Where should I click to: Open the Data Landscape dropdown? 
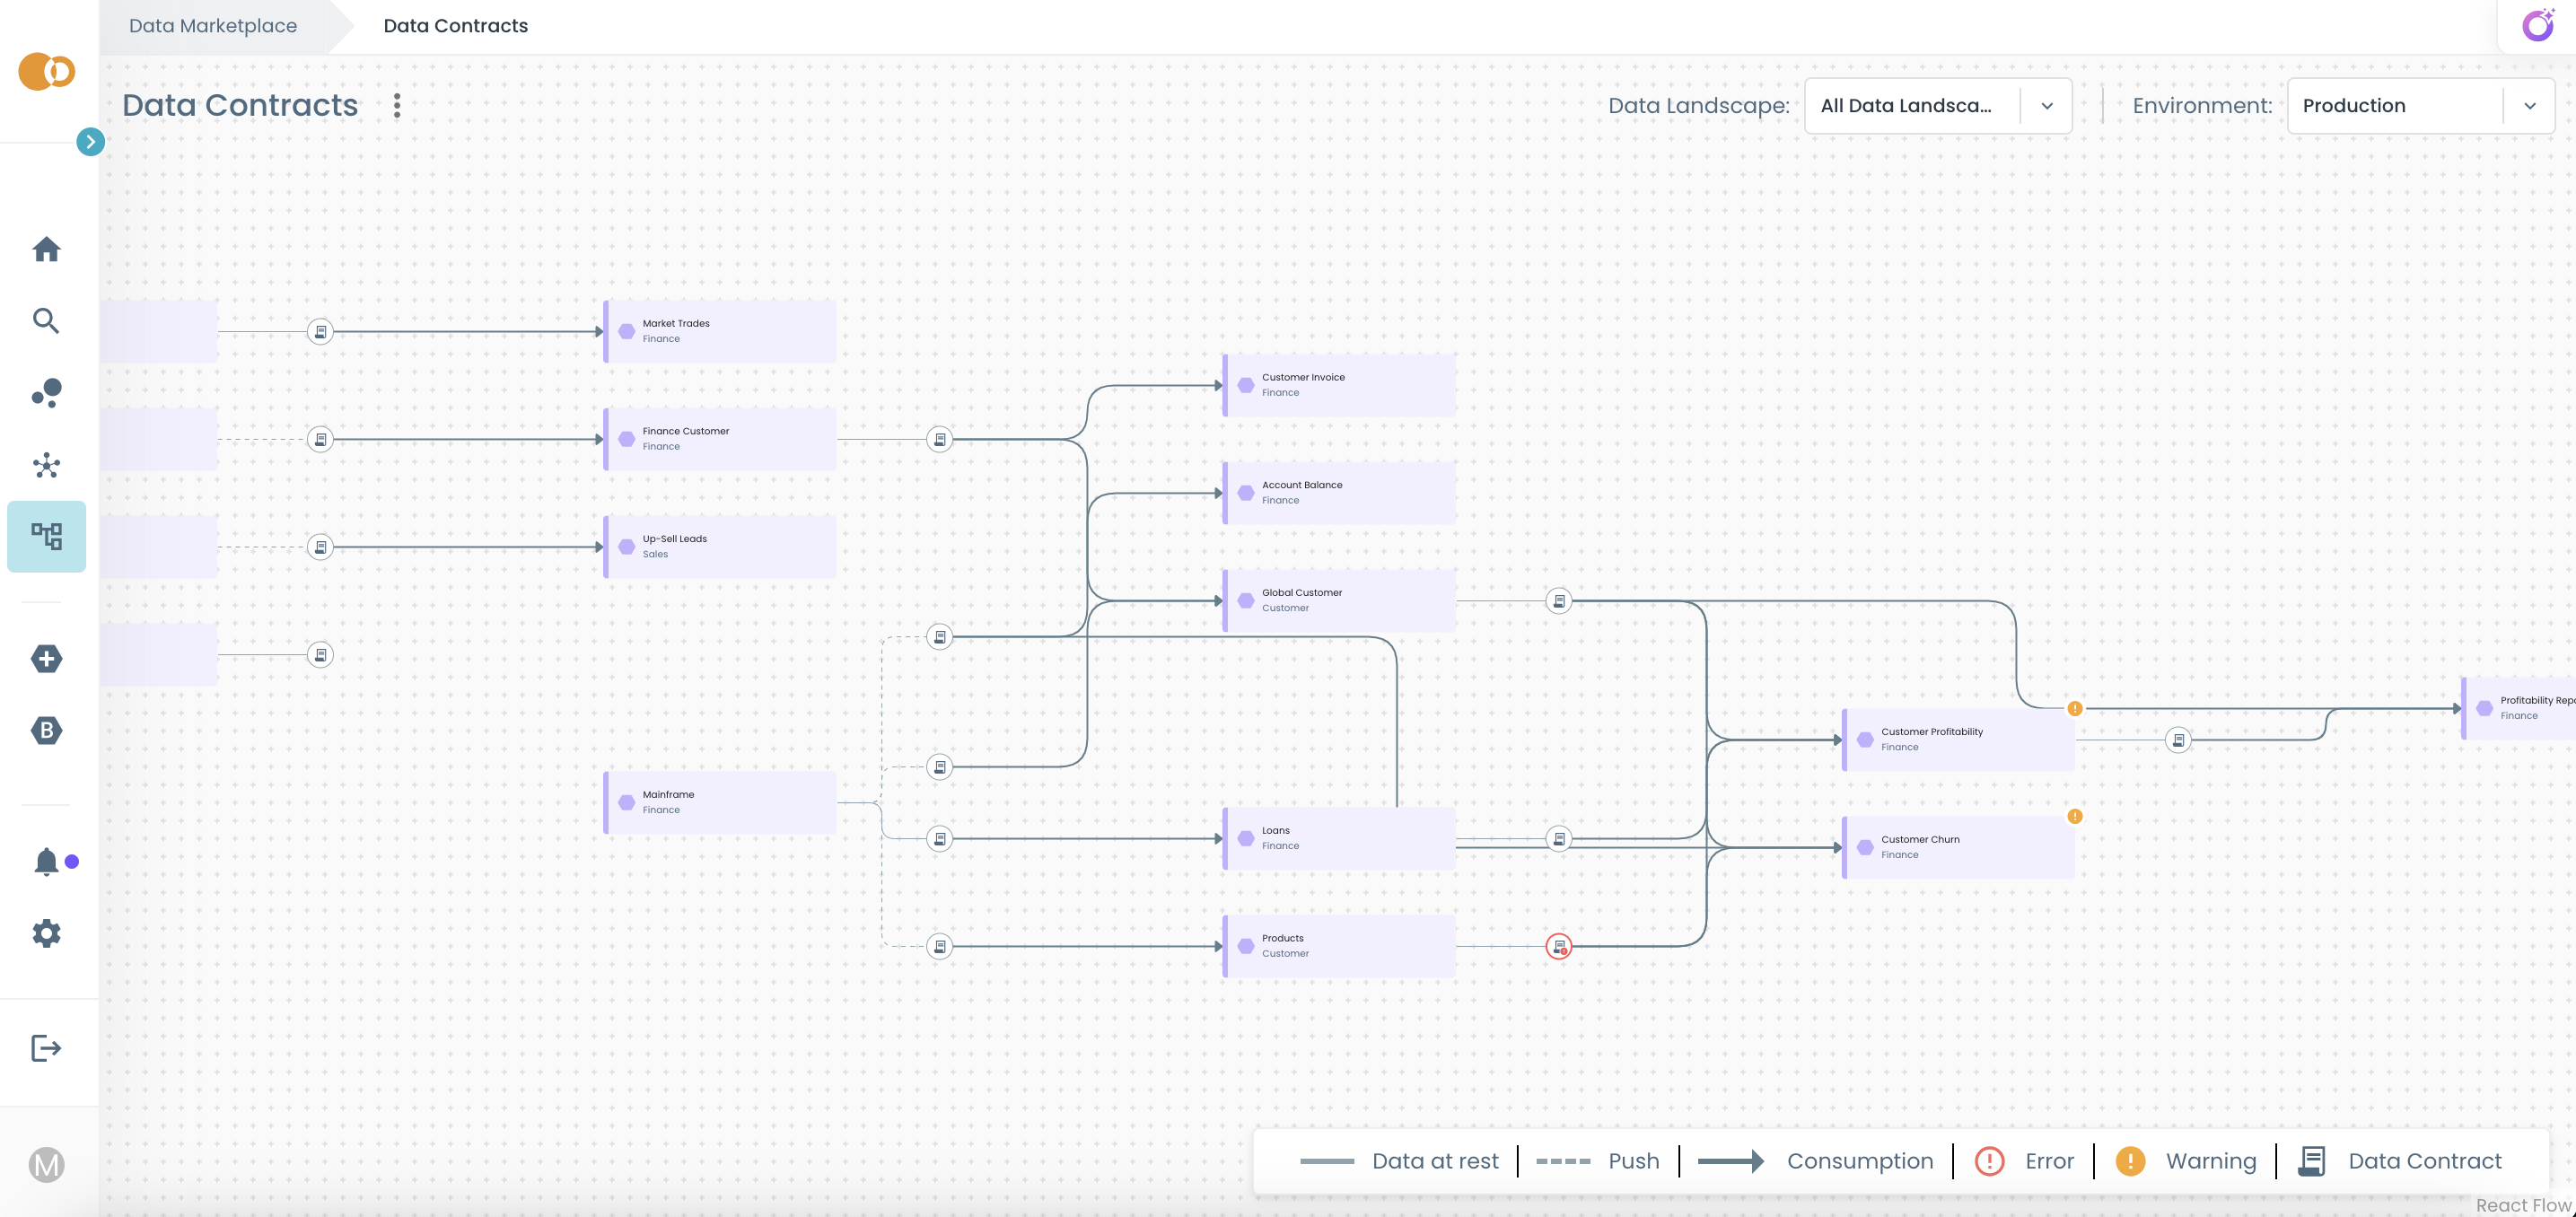1937,106
